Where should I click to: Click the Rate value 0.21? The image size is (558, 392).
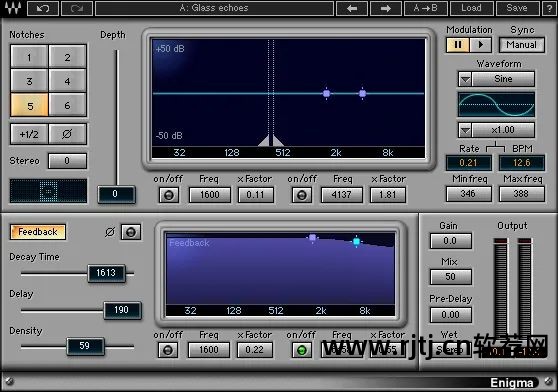468,163
